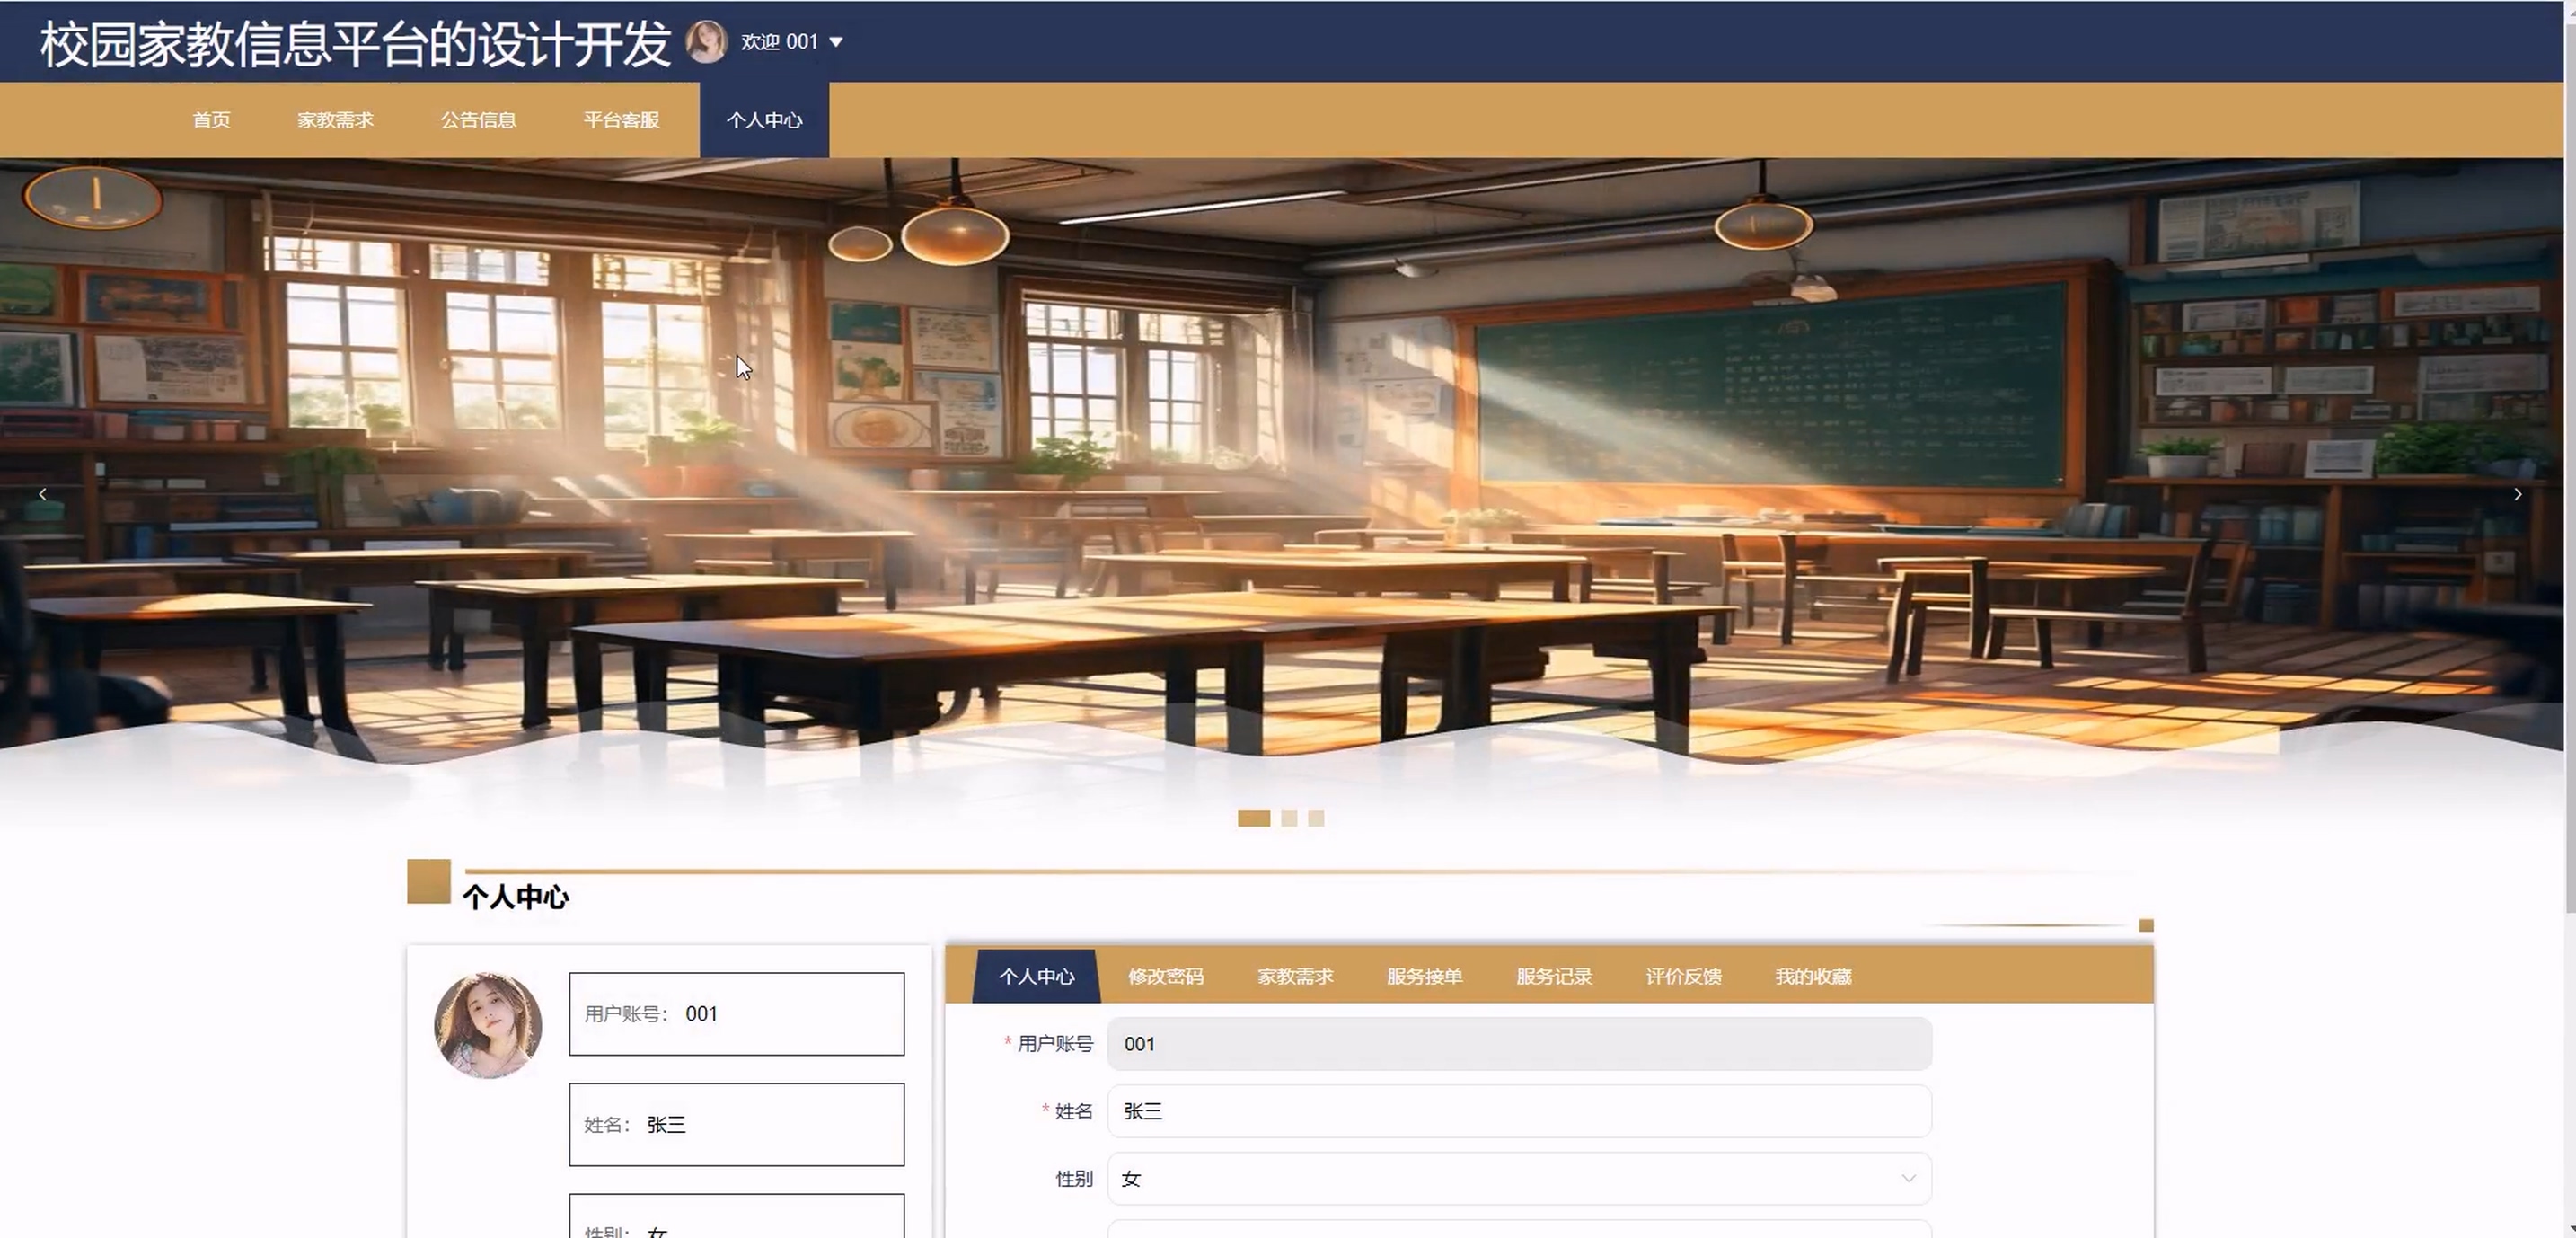Viewport: 2576px width, 1238px height.
Task: Select the first carousel indicator
Action: coord(1253,818)
